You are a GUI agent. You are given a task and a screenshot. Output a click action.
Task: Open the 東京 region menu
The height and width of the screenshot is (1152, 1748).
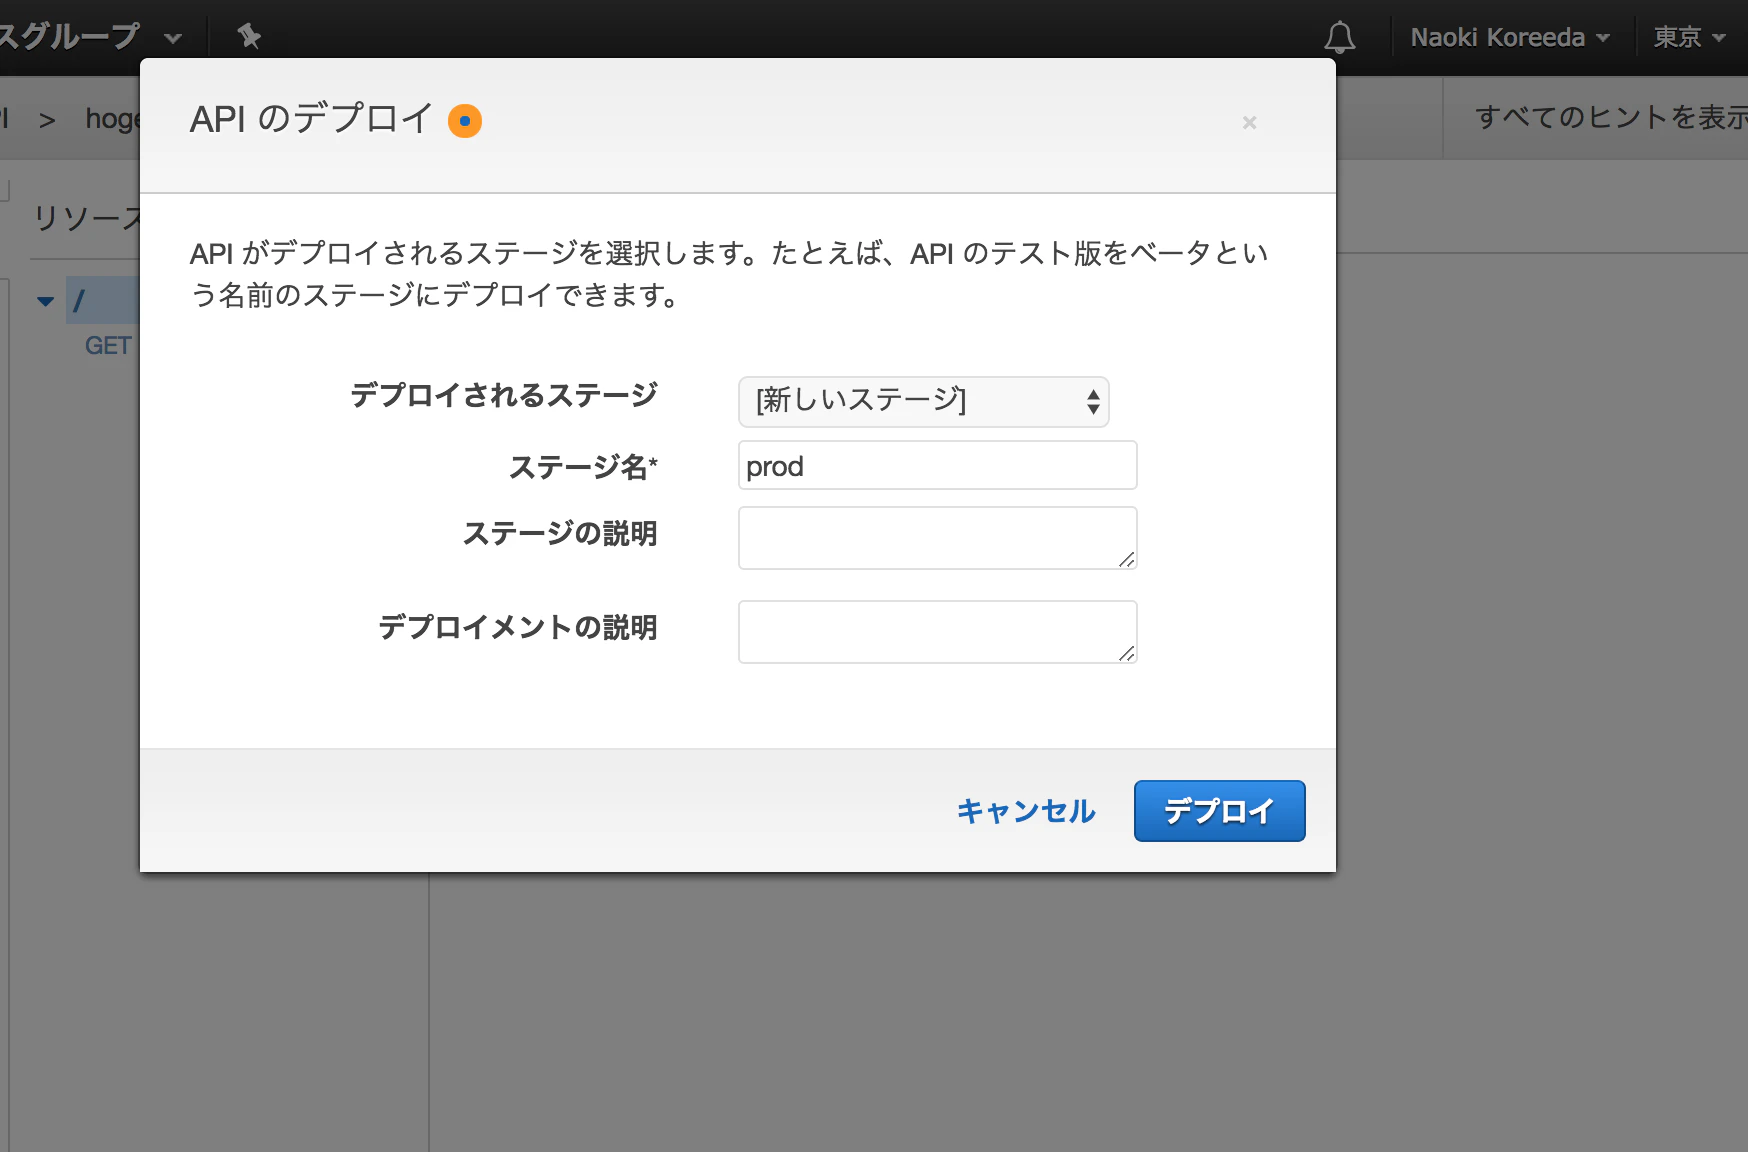pyautogui.click(x=1689, y=37)
